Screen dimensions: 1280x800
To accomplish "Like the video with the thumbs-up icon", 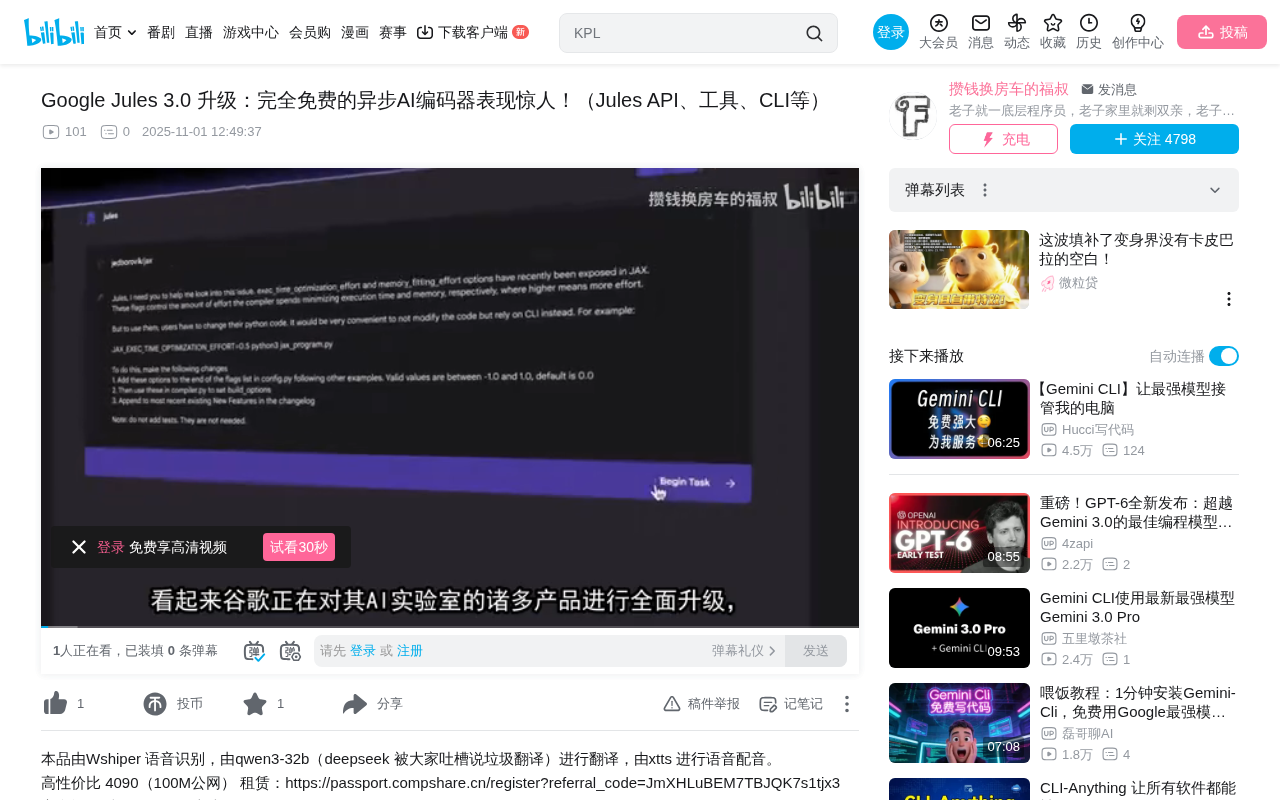I will (55, 704).
